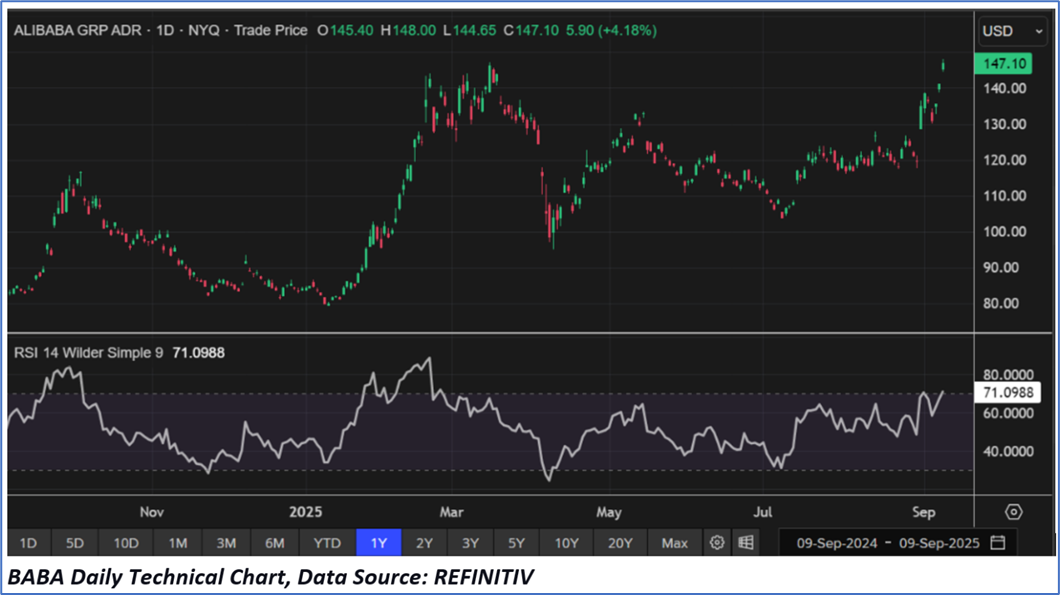
Task: Show the Max time range
Action: tap(674, 543)
